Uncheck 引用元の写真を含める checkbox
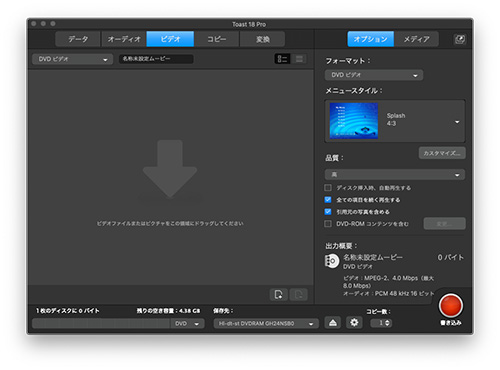500x370 pixels. [x=328, y=212]
